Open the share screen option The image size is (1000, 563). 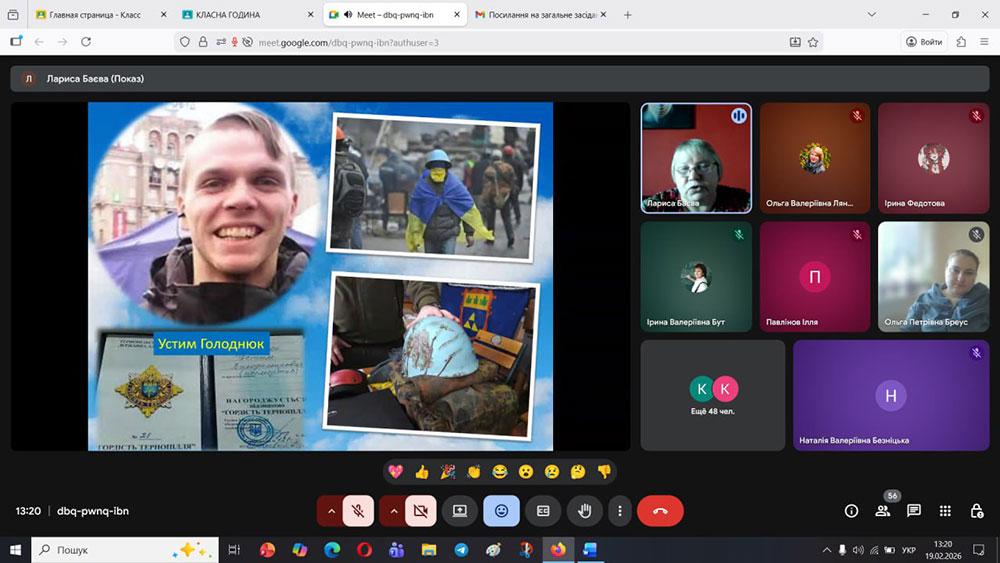tap(460, 511)
